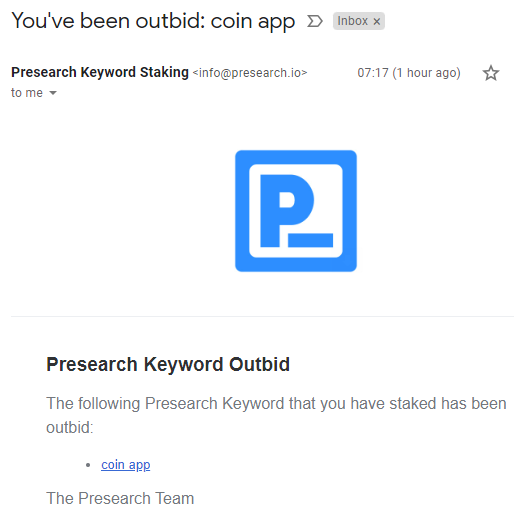
Task: Open the Inbox label
Action: (353, 21)
